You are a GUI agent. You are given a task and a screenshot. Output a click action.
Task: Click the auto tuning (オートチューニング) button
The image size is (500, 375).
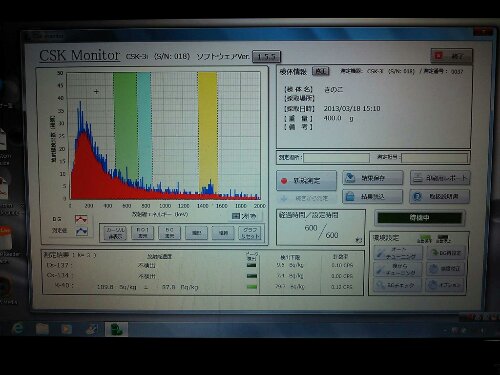[x=398, y=253]
